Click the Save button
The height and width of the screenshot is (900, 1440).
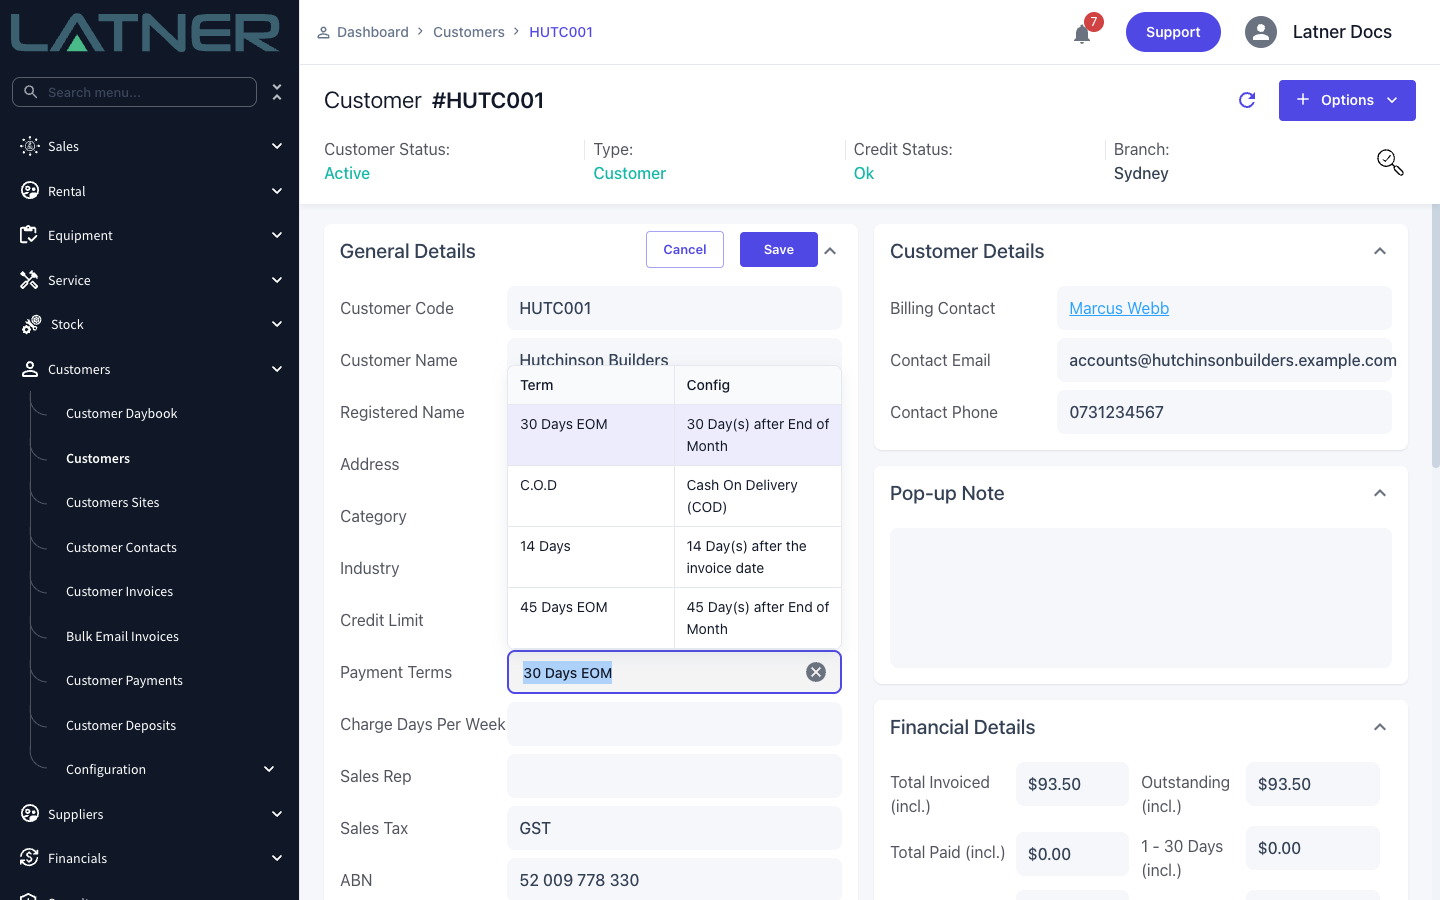[x=779, y=250]
